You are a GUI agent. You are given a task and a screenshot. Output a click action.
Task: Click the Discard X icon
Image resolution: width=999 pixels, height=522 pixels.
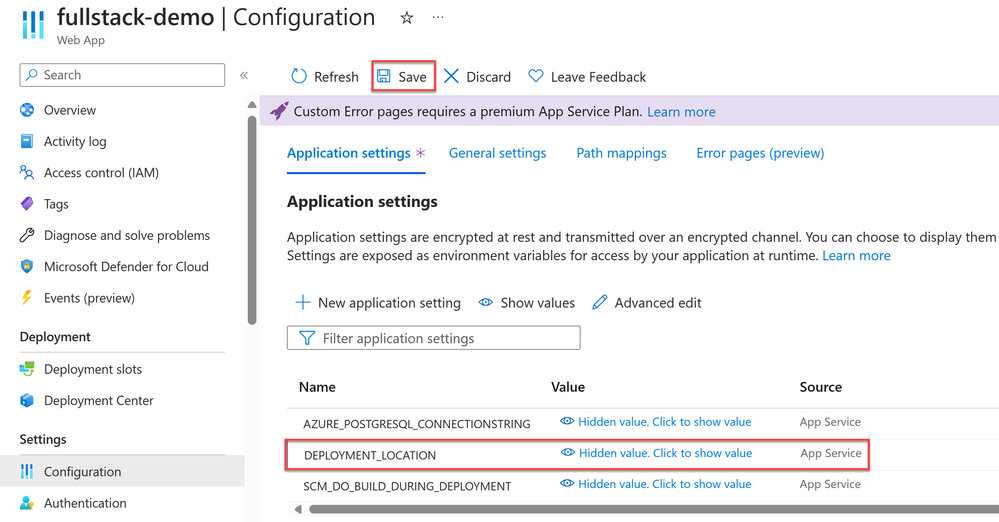[451, 76]
